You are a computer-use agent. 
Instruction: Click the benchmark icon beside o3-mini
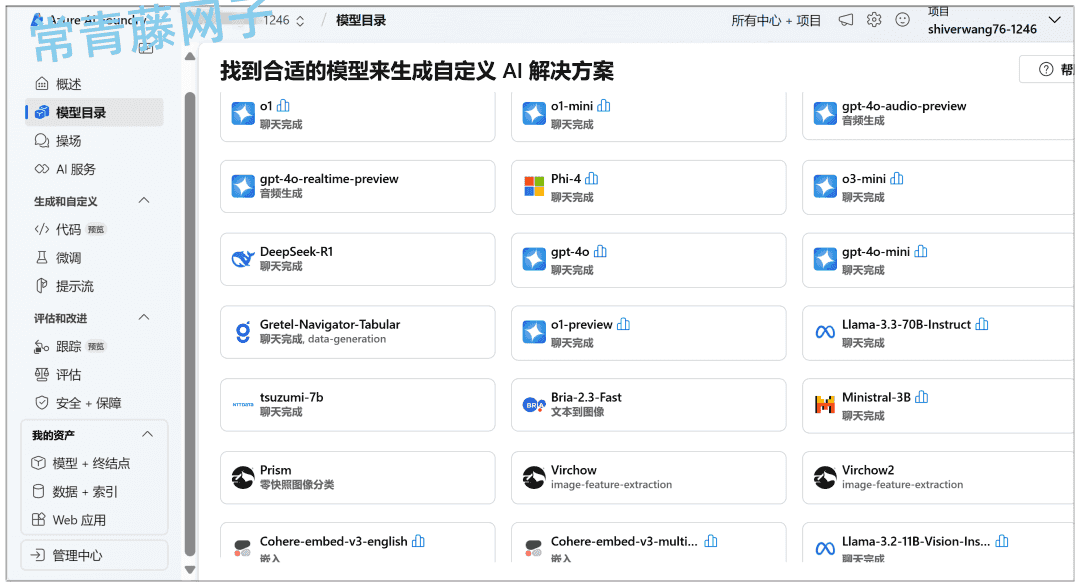click(x=896, y=178)
